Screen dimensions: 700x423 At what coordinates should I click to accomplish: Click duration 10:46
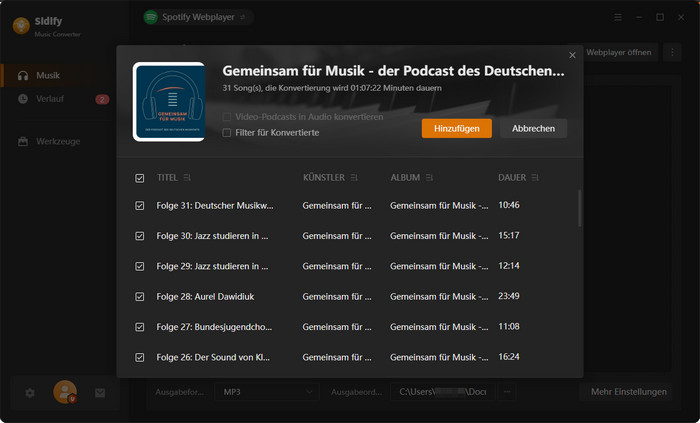(x=509, y=205)
